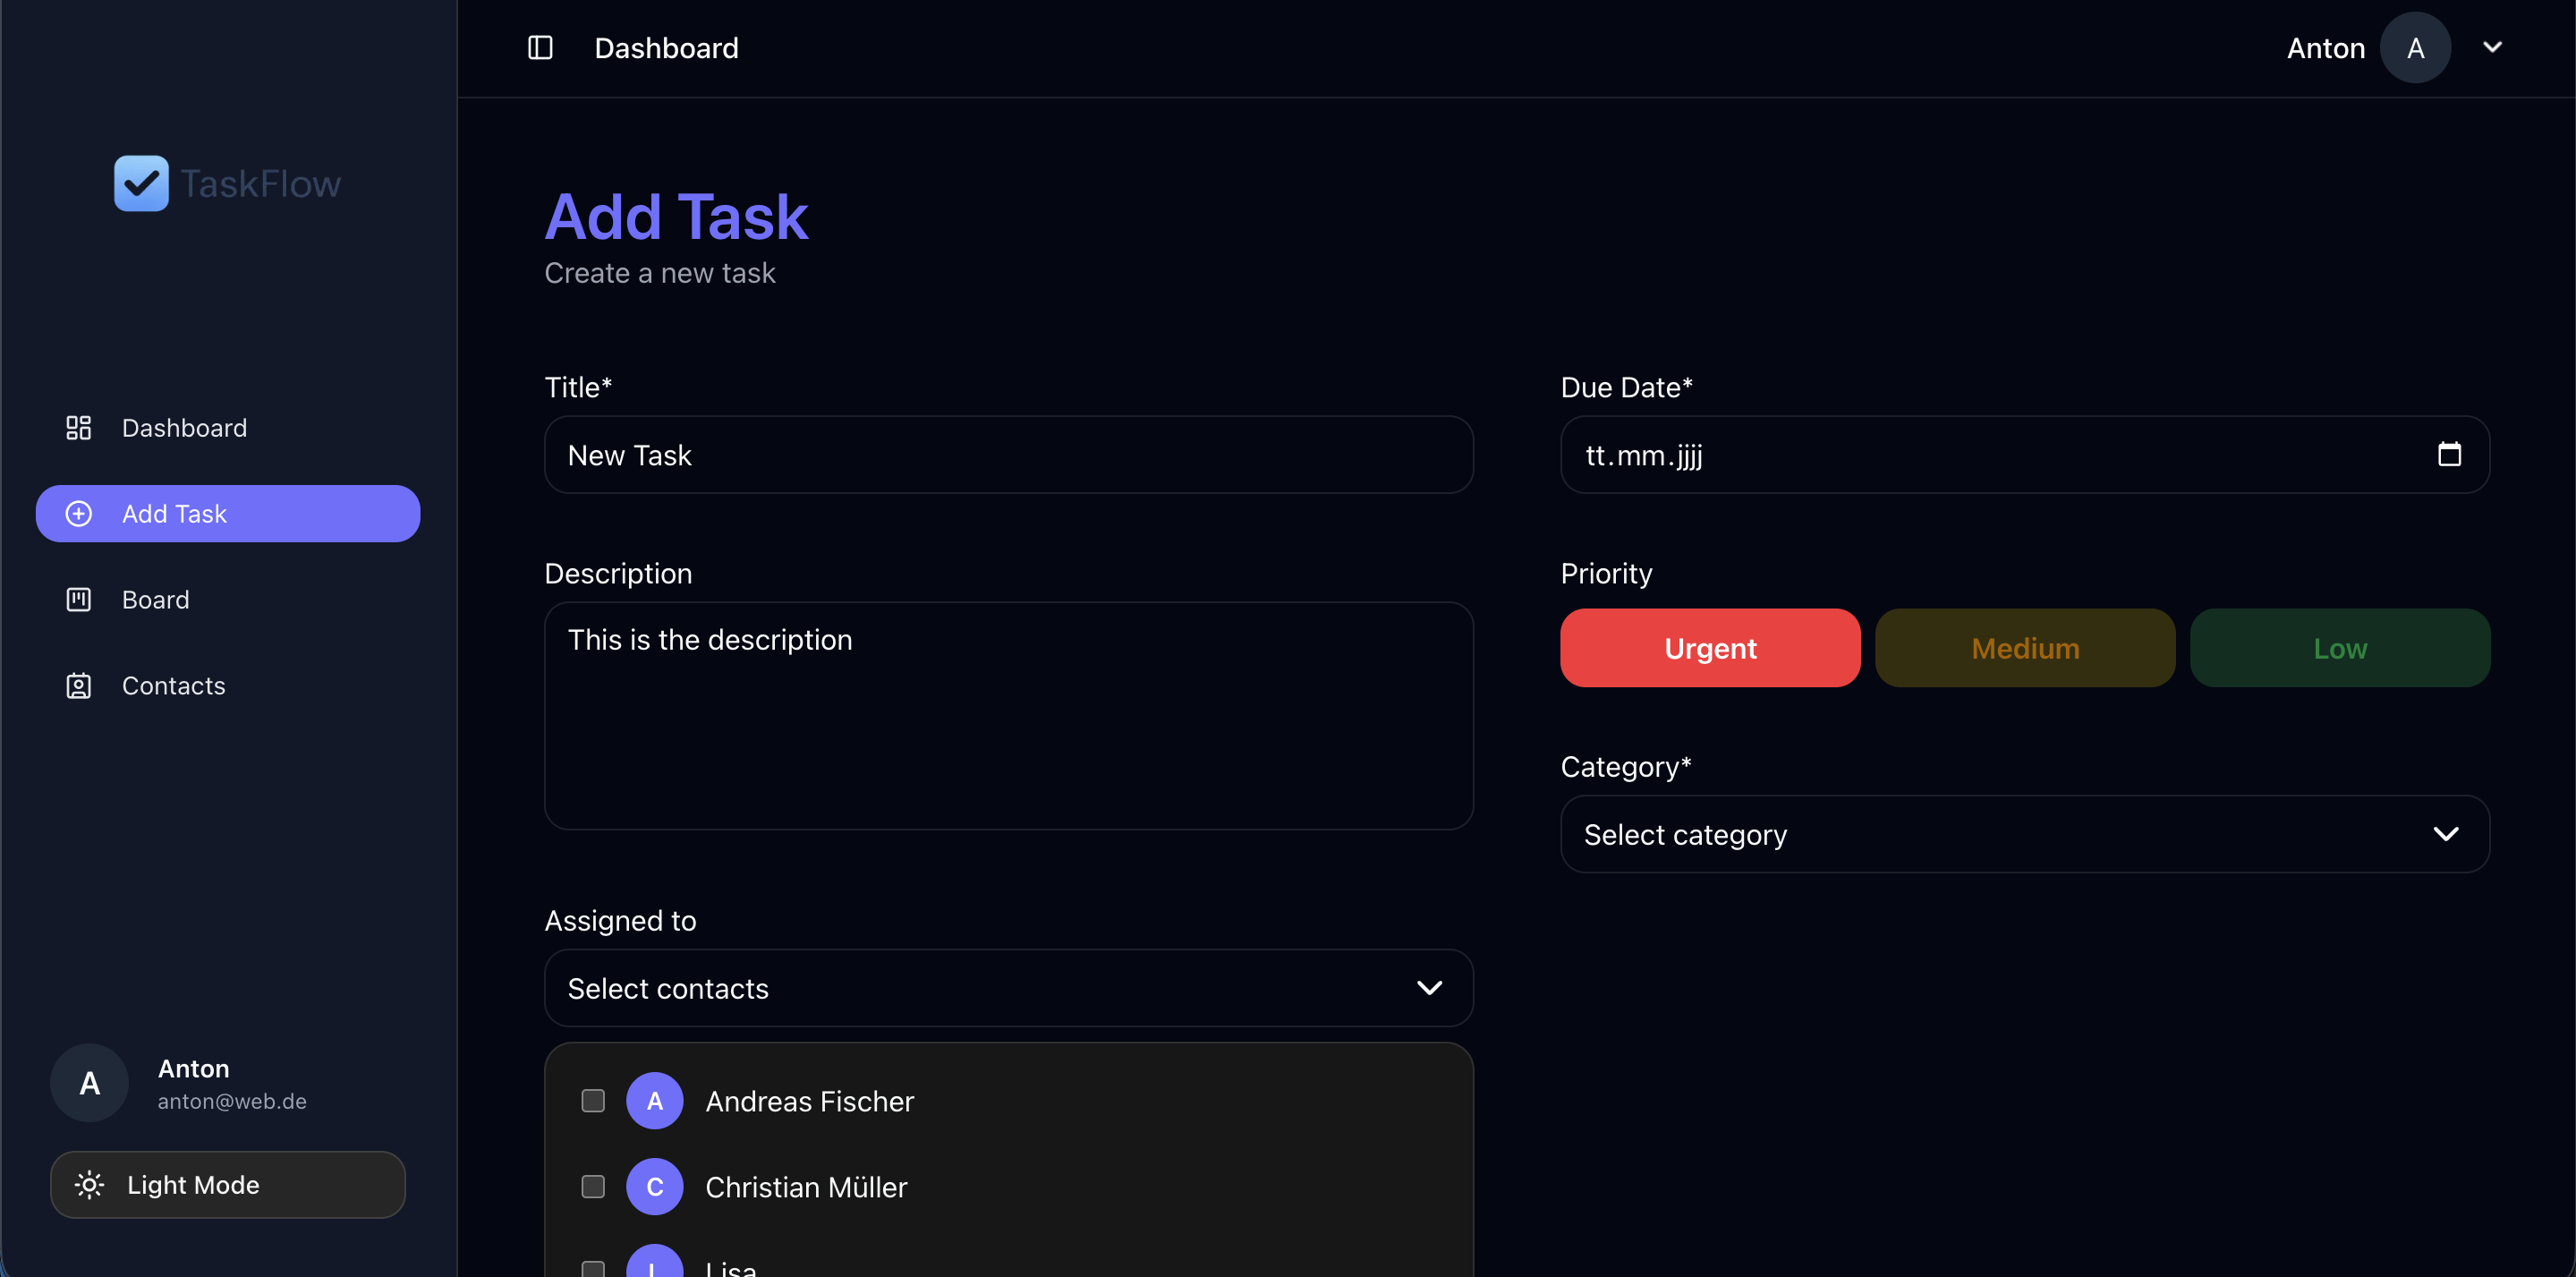This screenshot has height=1277, width=2576.
Task: Toggle the sidebar panel icon beside Dashboard
Action: pyautogui.click(x=540, y=47)
